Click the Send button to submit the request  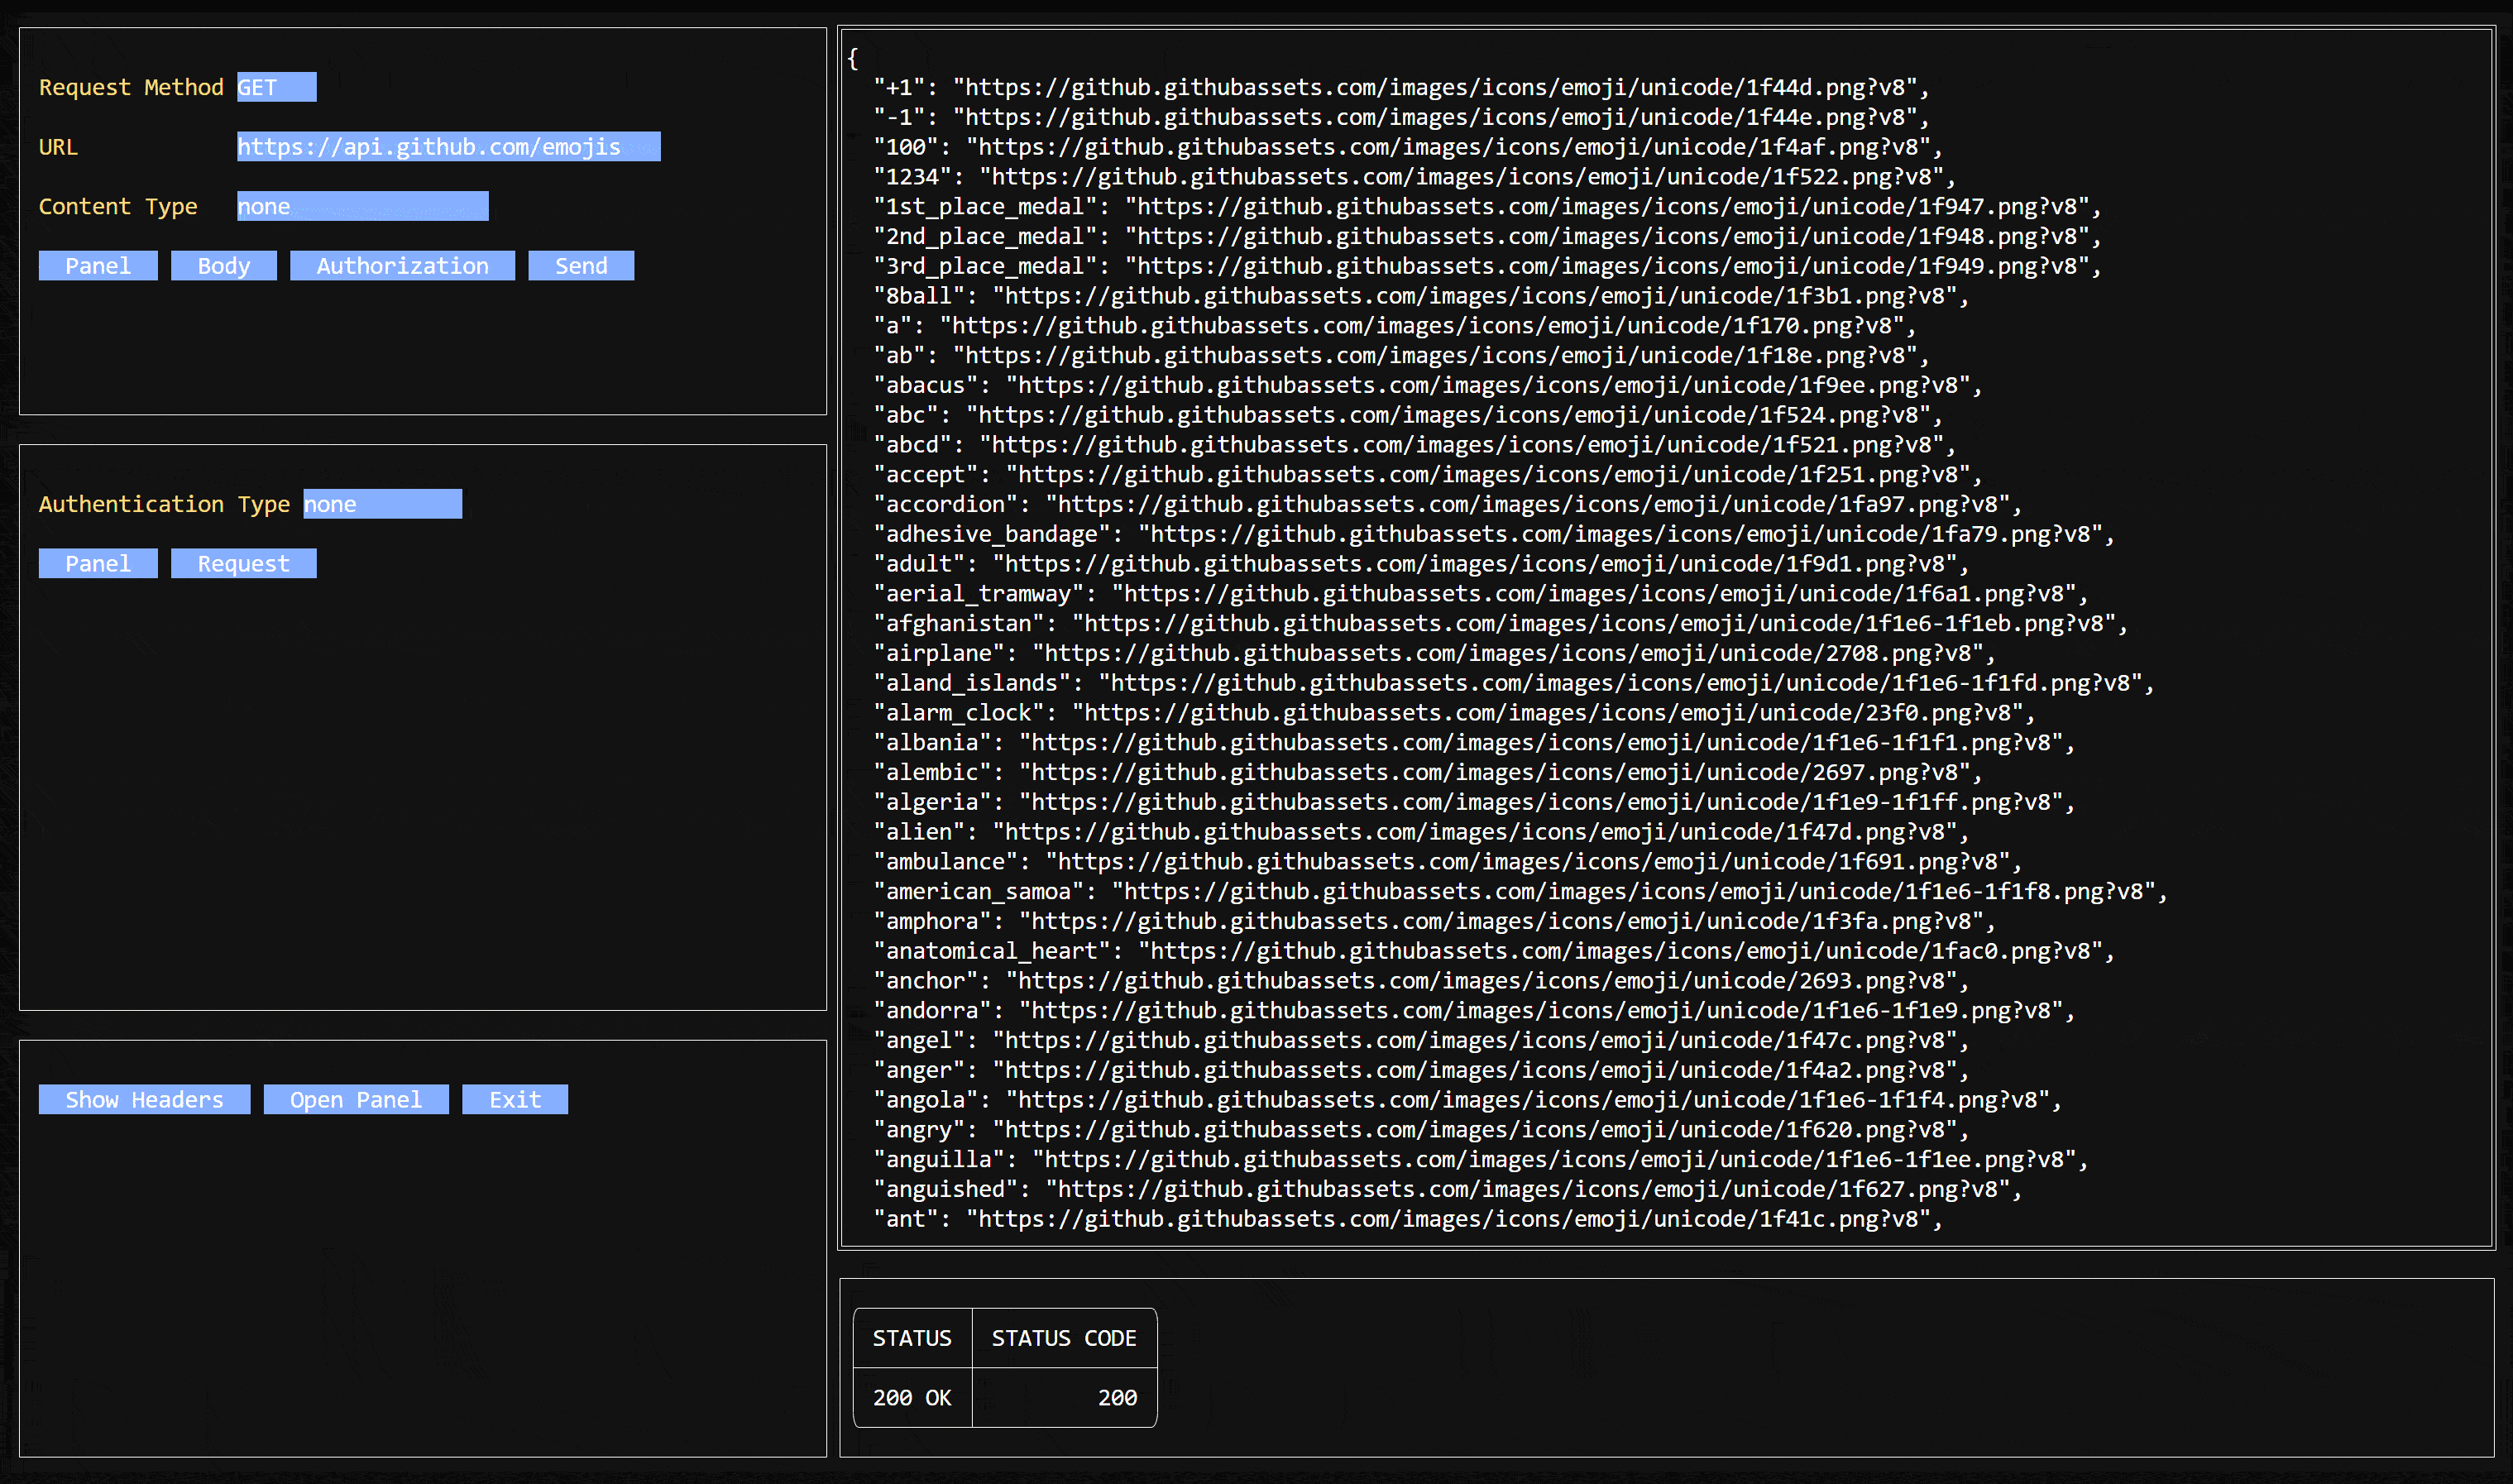click(x=581, y=265)
